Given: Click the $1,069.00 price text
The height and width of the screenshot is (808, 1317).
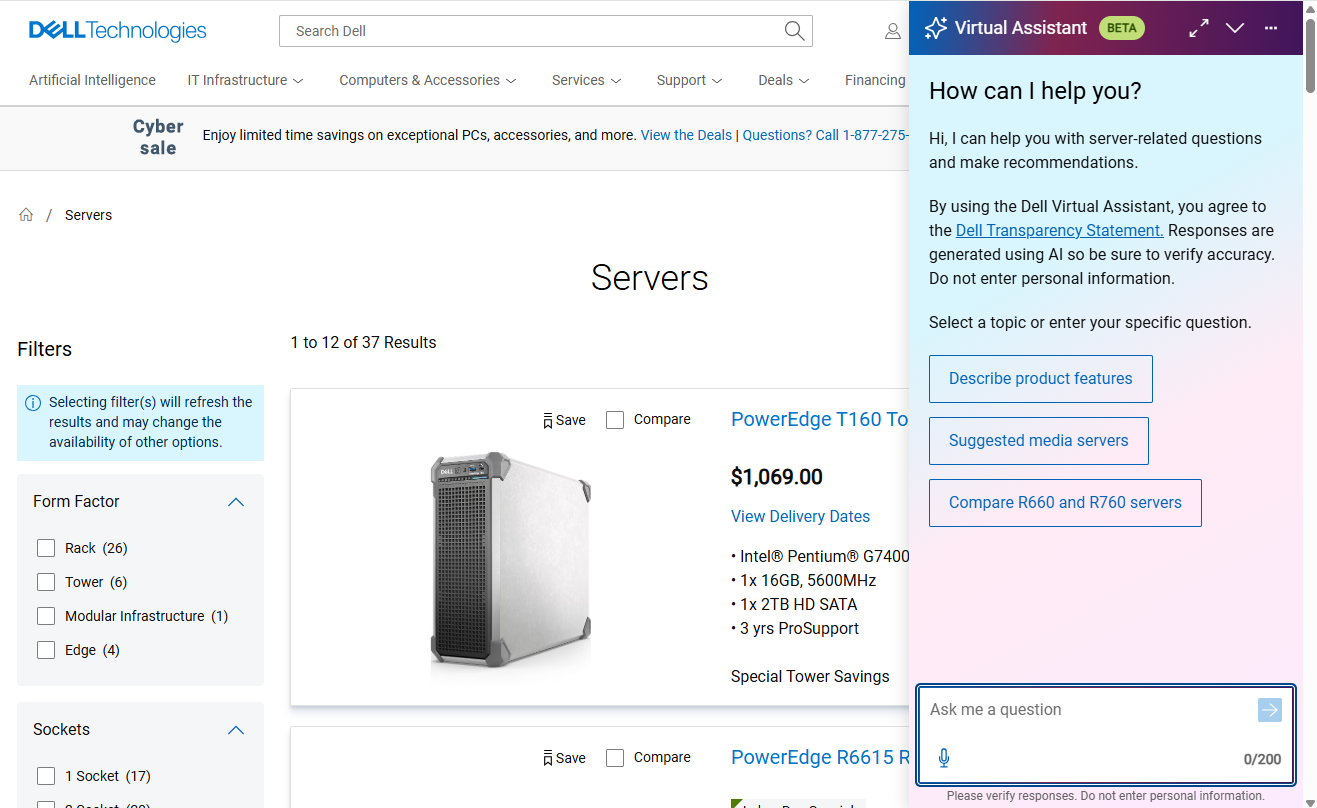Looking at the screenshot, I should (777, 477).
